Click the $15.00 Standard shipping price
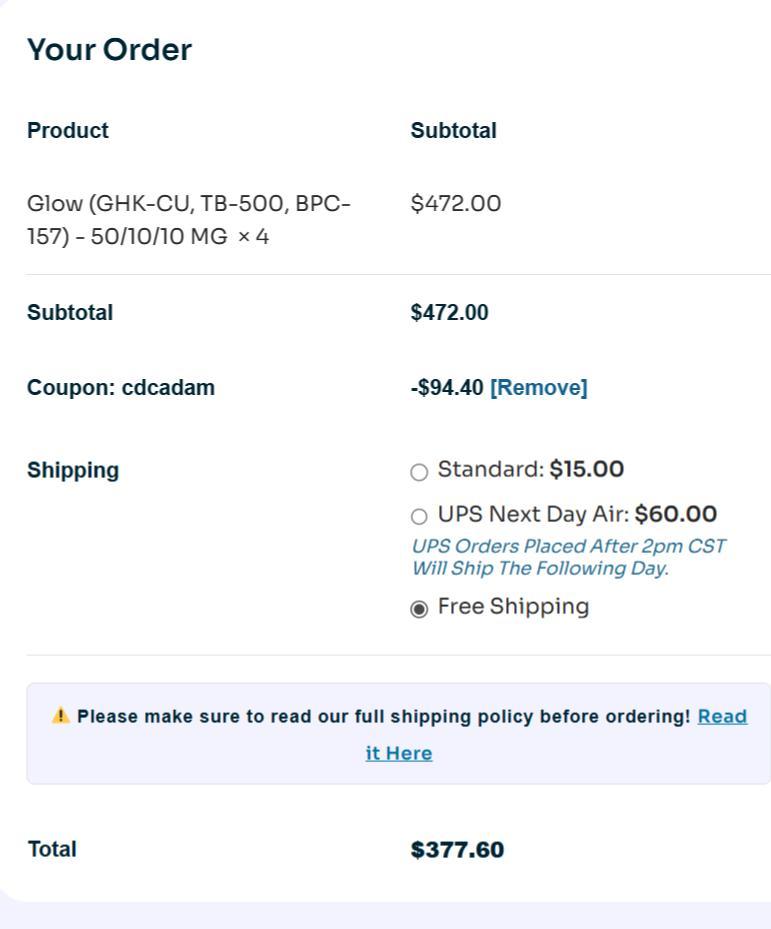Screen dimensions: 771x929 click(586, 470)
